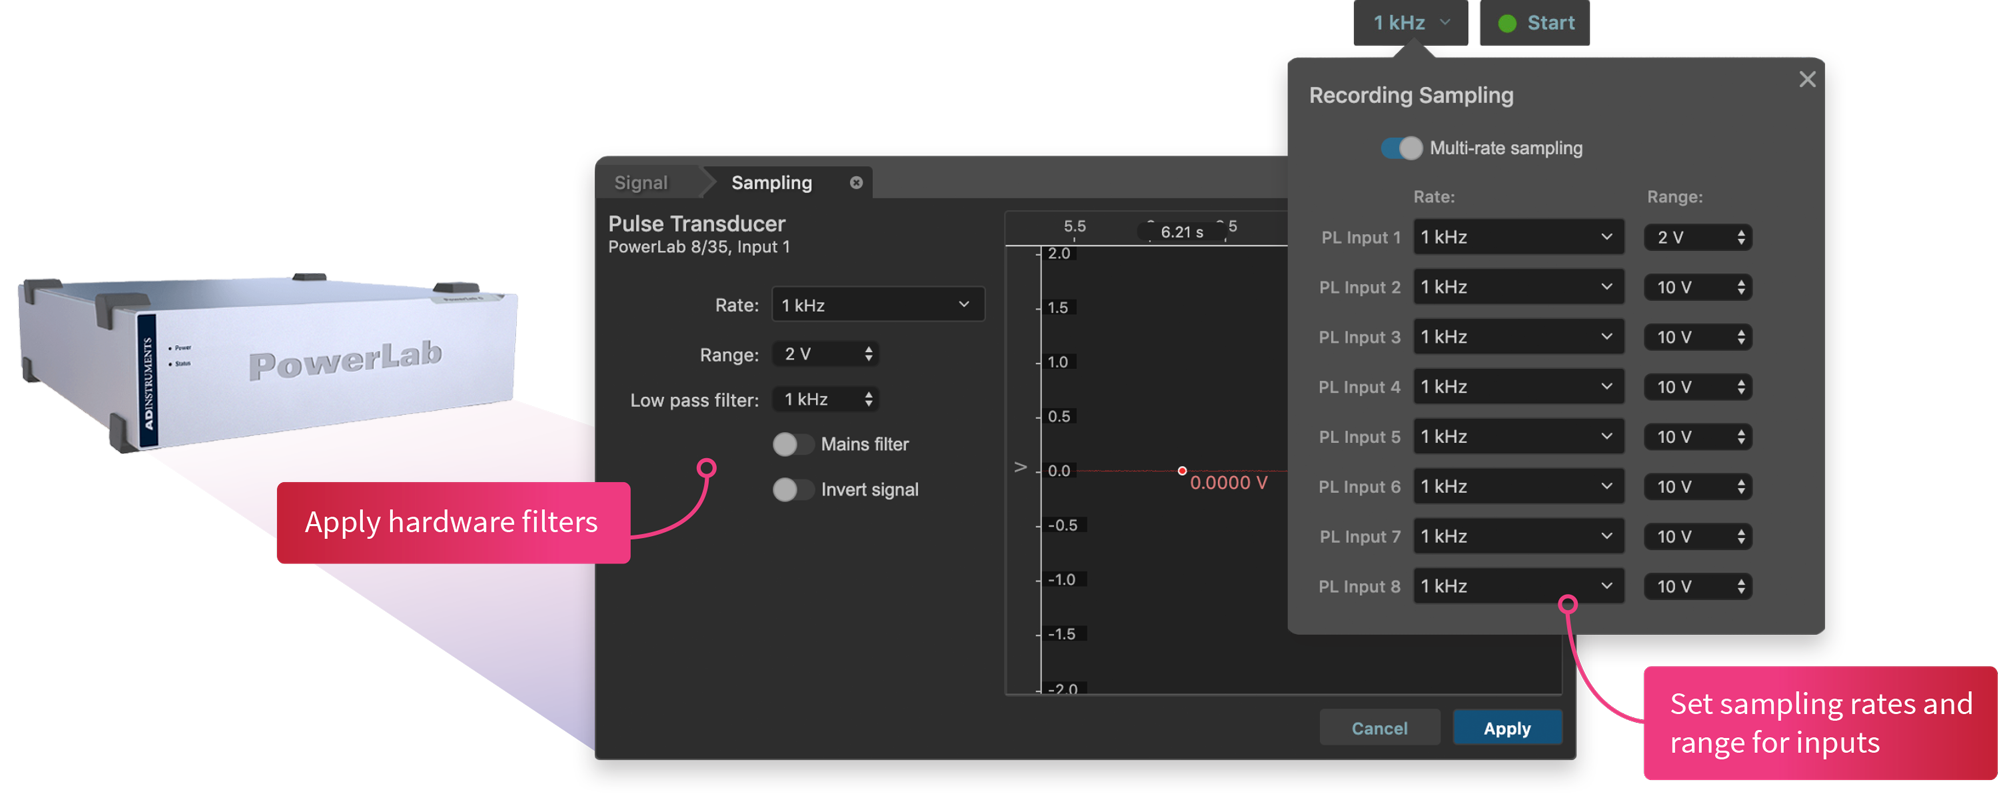This screenshot has width=2000, height=793.
Task: Click the 6.21 s time marker on the axis
Action: coord(1181,232)
